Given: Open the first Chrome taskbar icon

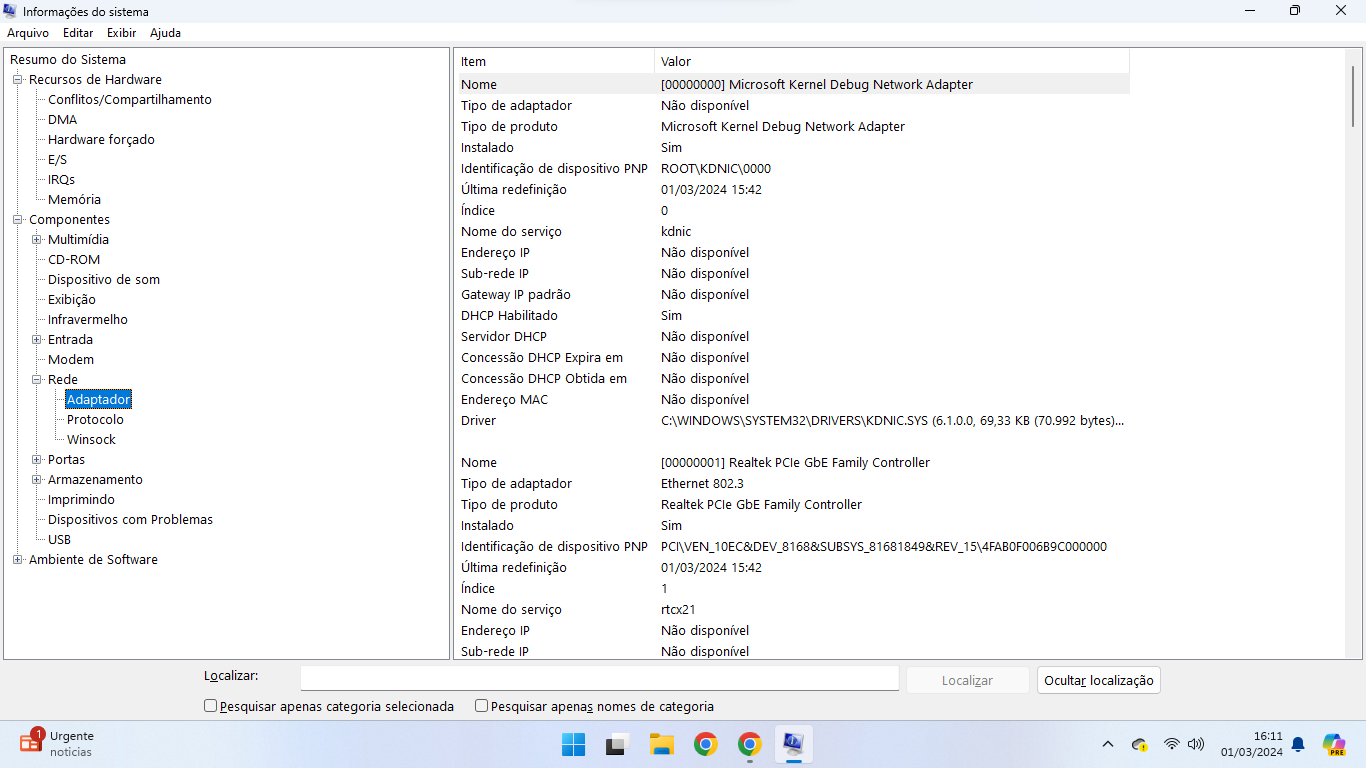Looking at the screenshot, I should tap(706, 744).
